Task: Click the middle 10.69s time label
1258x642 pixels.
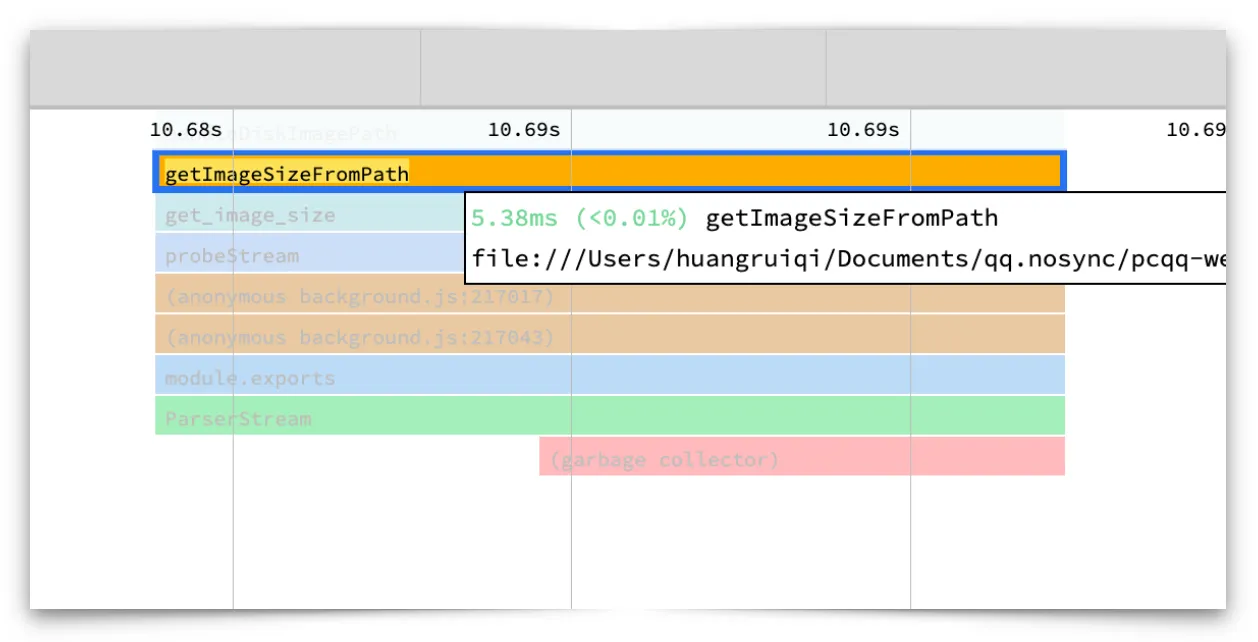Action: click(862, 130)
